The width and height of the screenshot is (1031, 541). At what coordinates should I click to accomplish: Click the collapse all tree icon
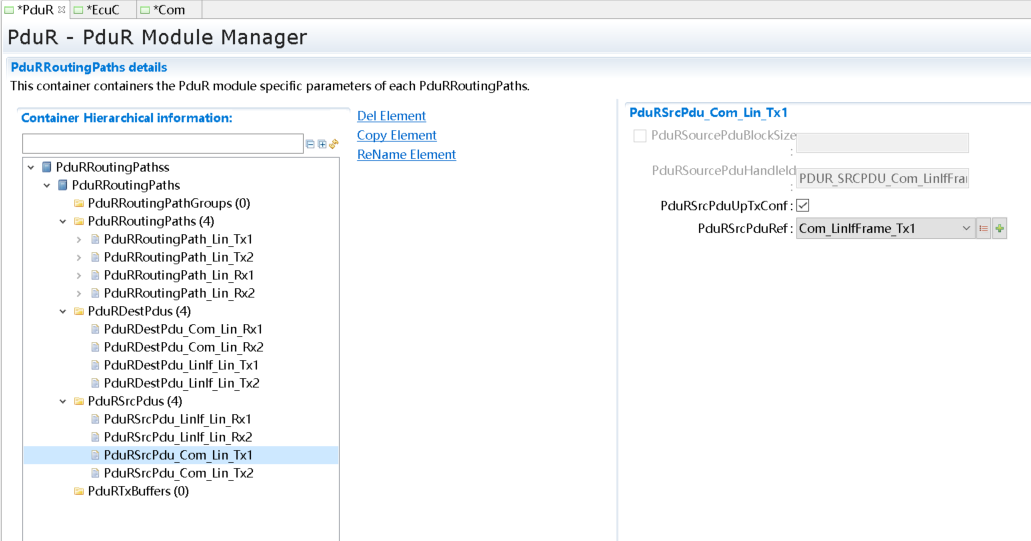[x=310, y=144]
